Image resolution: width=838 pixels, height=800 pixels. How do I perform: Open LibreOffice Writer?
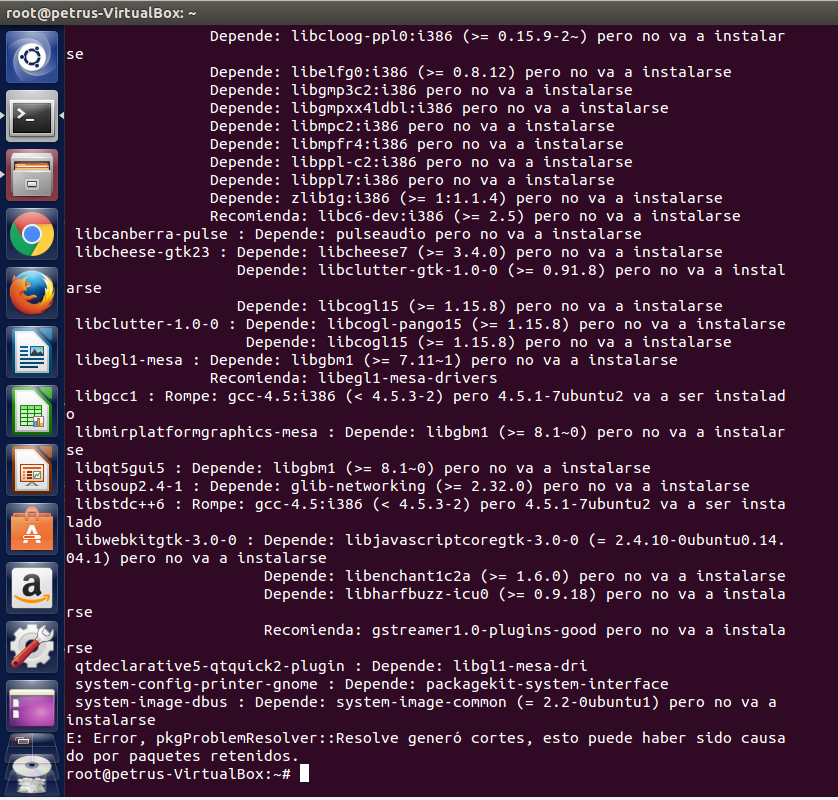coord(32,352)
